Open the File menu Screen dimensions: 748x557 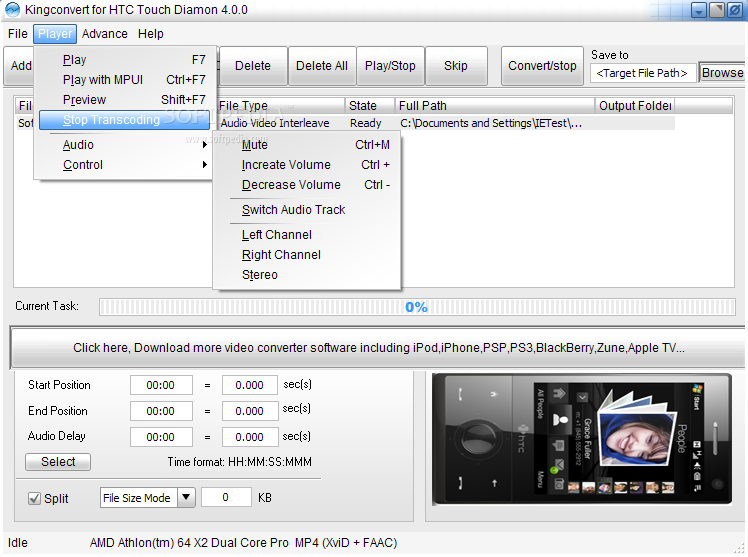pyautogui.click(x=18, y=34)
